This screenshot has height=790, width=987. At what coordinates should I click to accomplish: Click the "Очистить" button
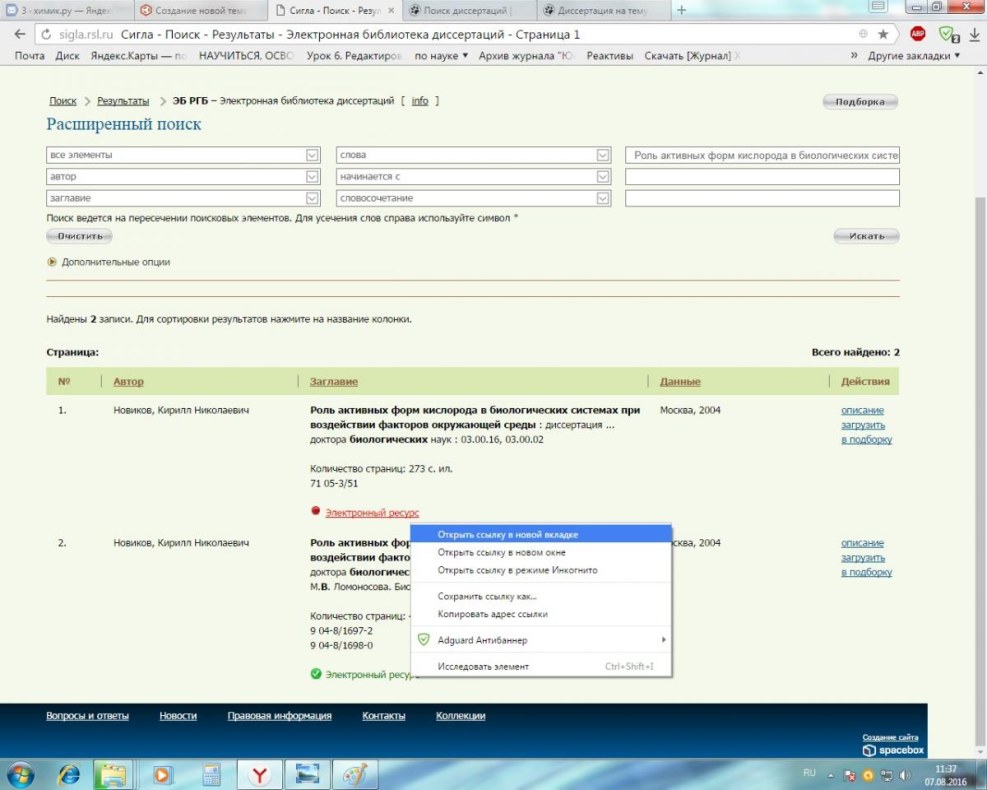[79, 236]
